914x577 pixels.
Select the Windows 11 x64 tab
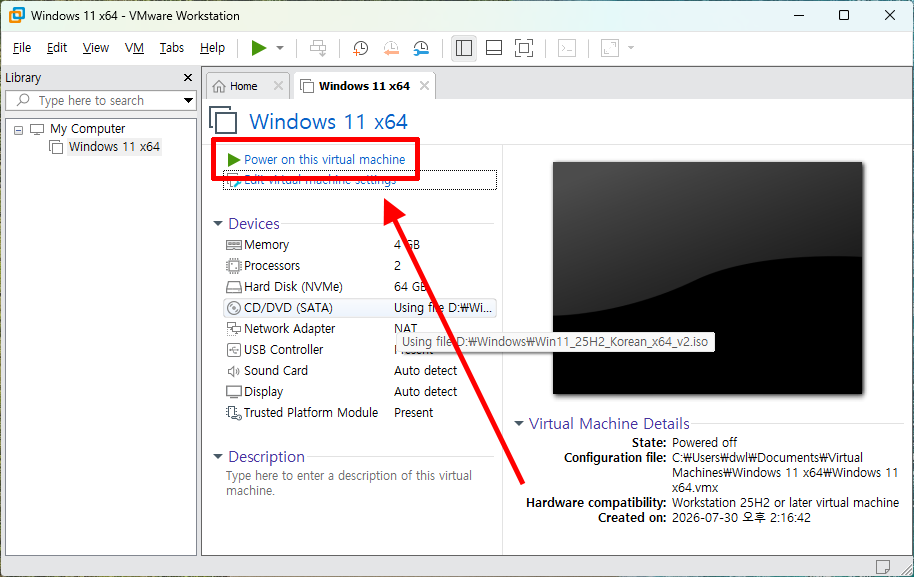[x=364, y=86]
